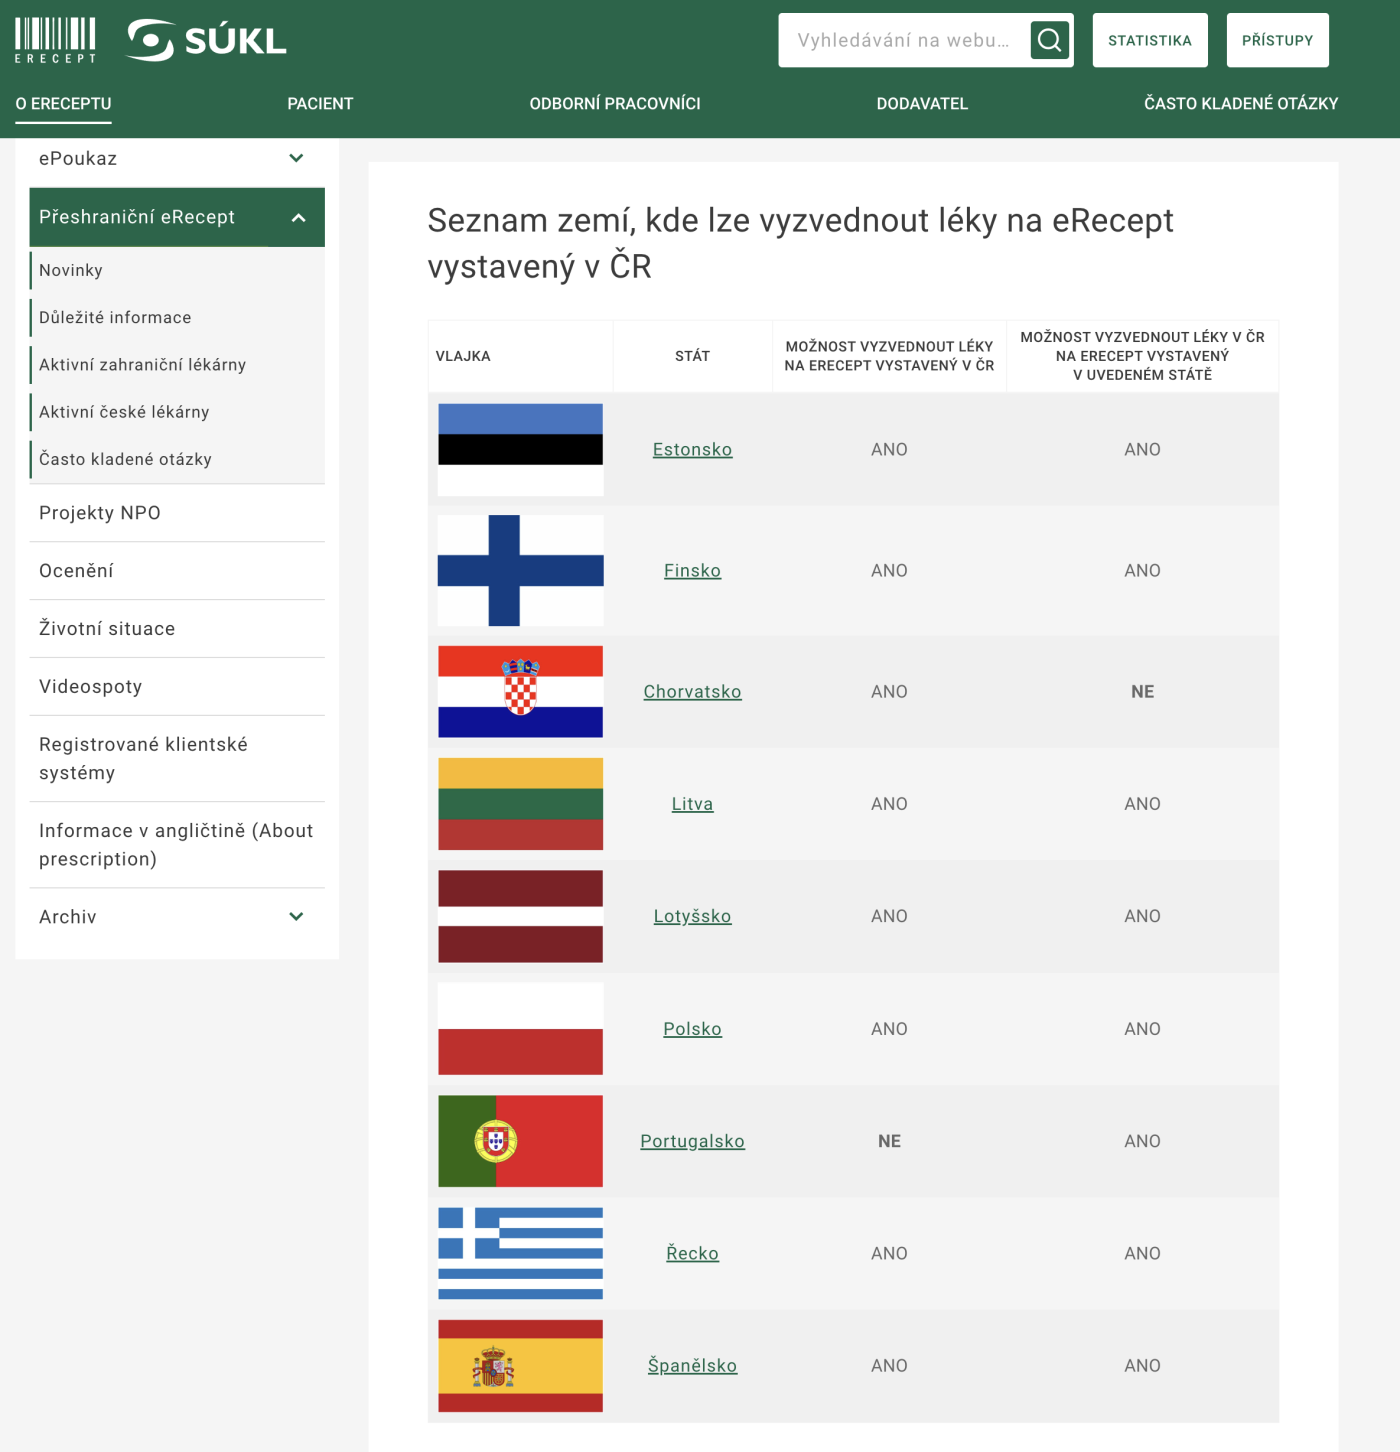Image resolution: width=1400 pixels, height=1452 pixels.
Task: Open the Finsko link
Action: [x=692, y=571]
